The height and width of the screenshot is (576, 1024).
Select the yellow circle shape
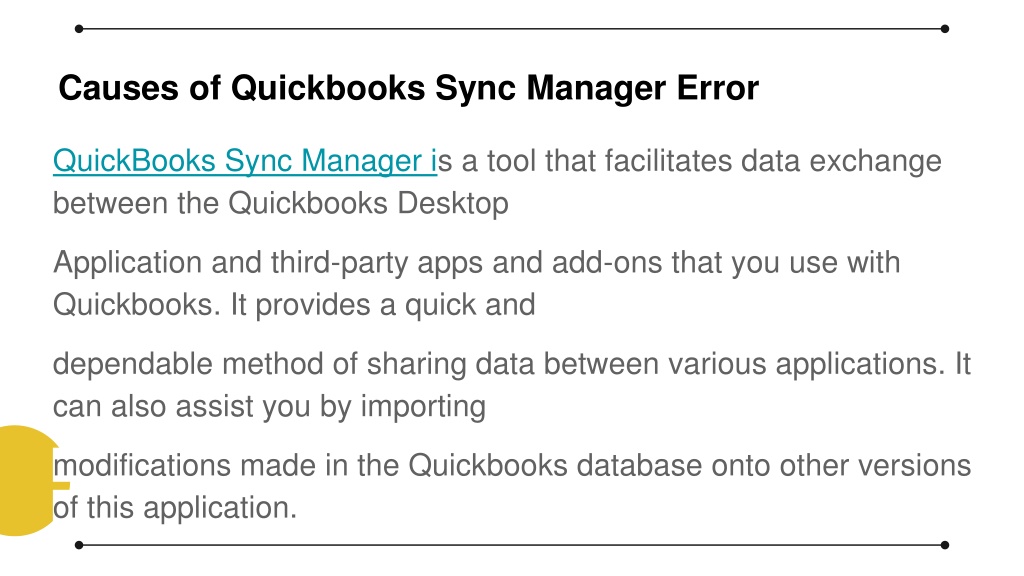coord(27,481)
